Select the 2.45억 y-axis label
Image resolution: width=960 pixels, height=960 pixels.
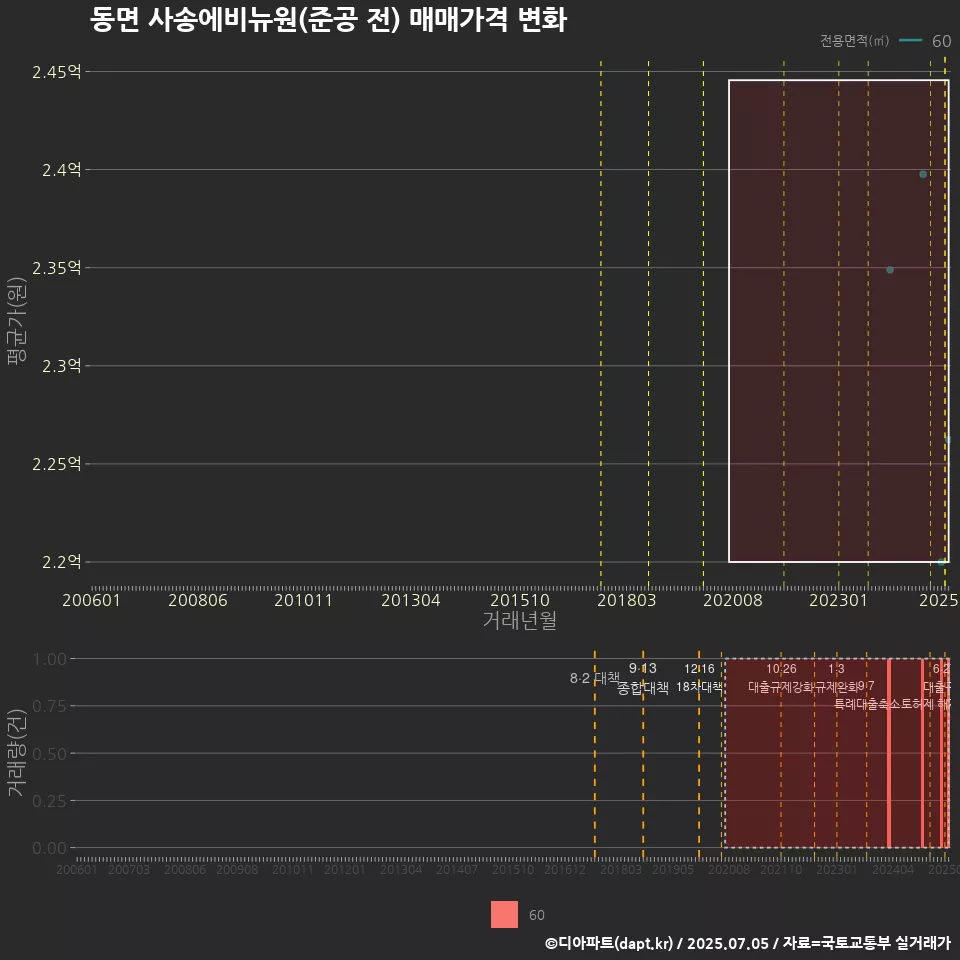click(56, 72)
